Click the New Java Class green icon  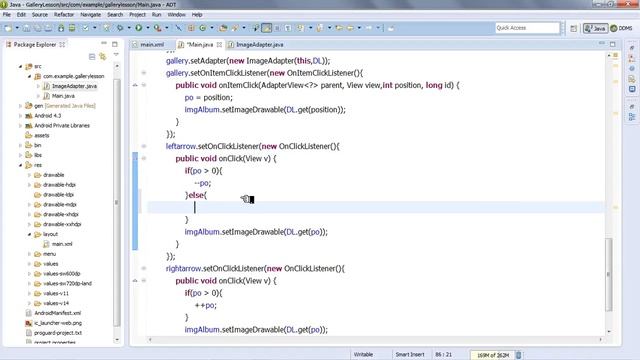203,28
